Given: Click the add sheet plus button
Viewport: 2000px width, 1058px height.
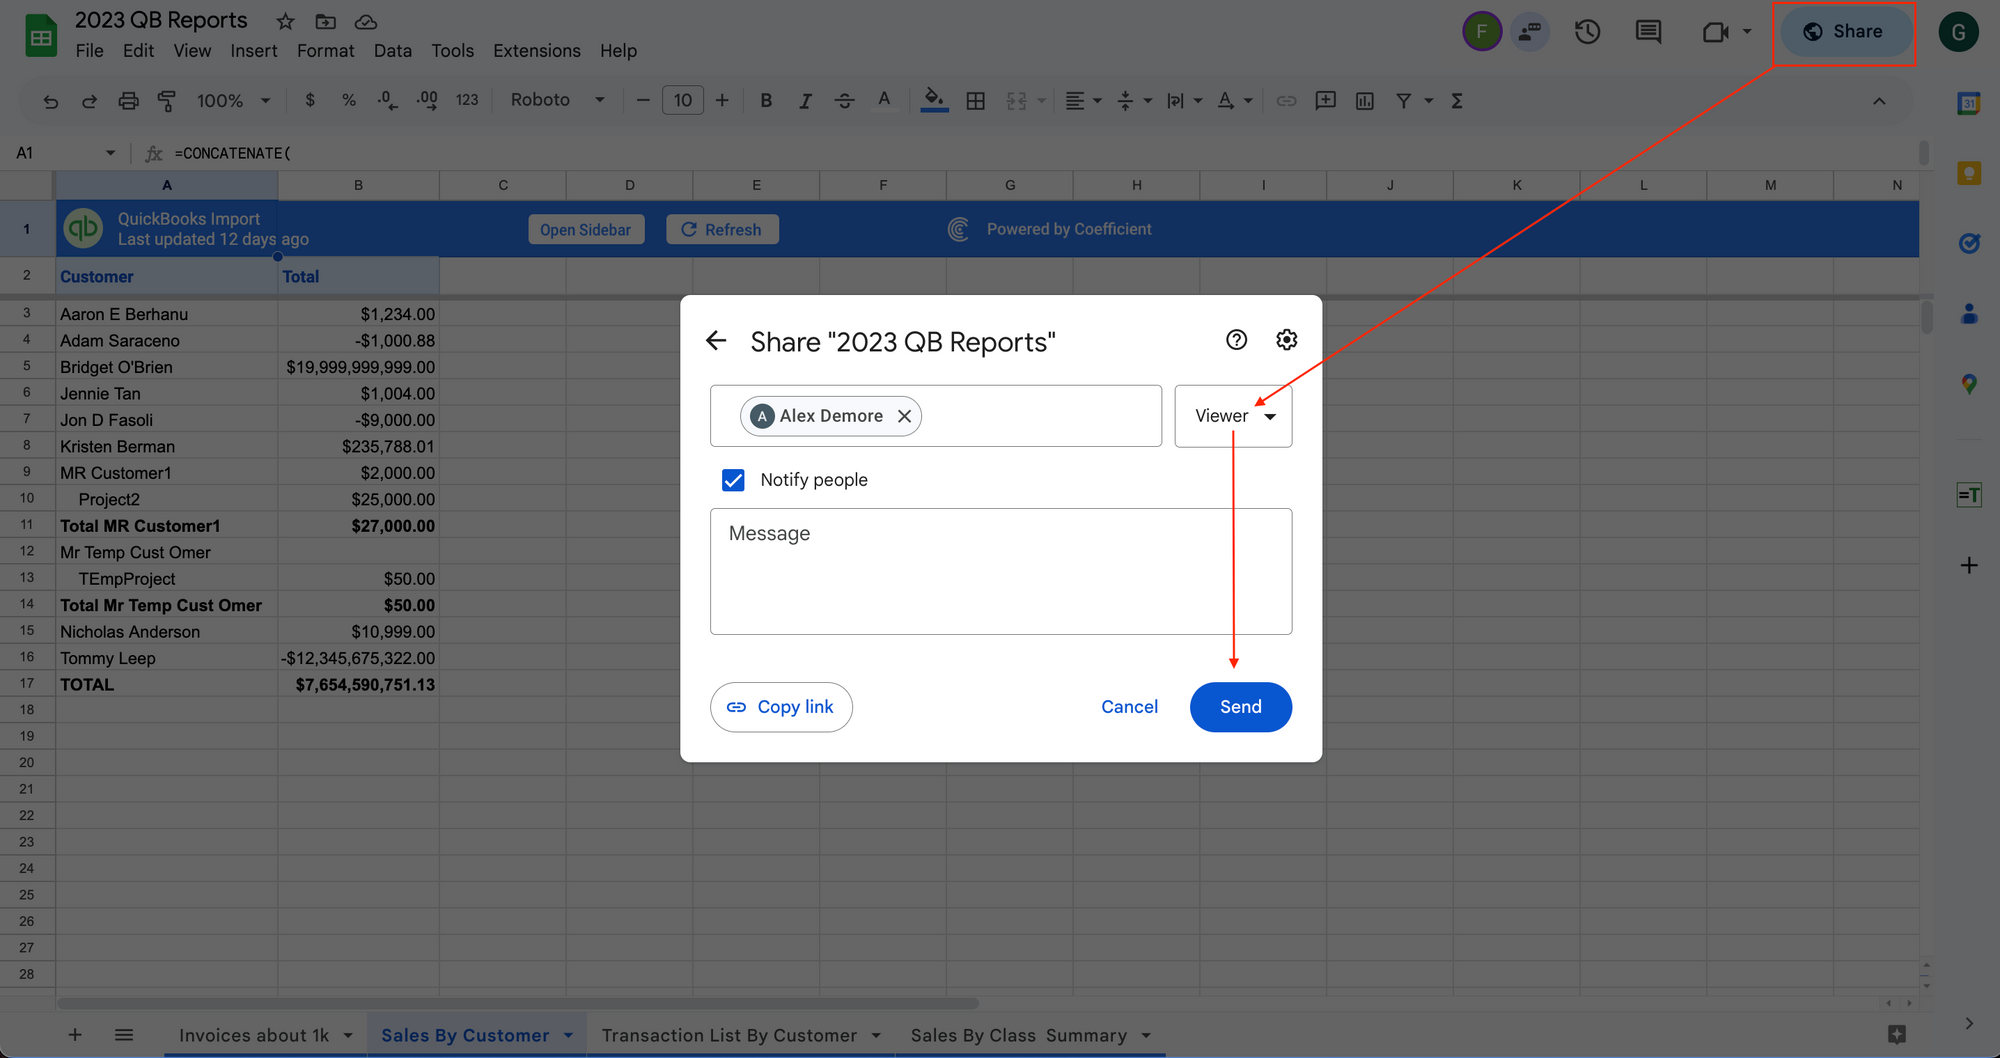Looking at the screenshot, I should 75,1035.
